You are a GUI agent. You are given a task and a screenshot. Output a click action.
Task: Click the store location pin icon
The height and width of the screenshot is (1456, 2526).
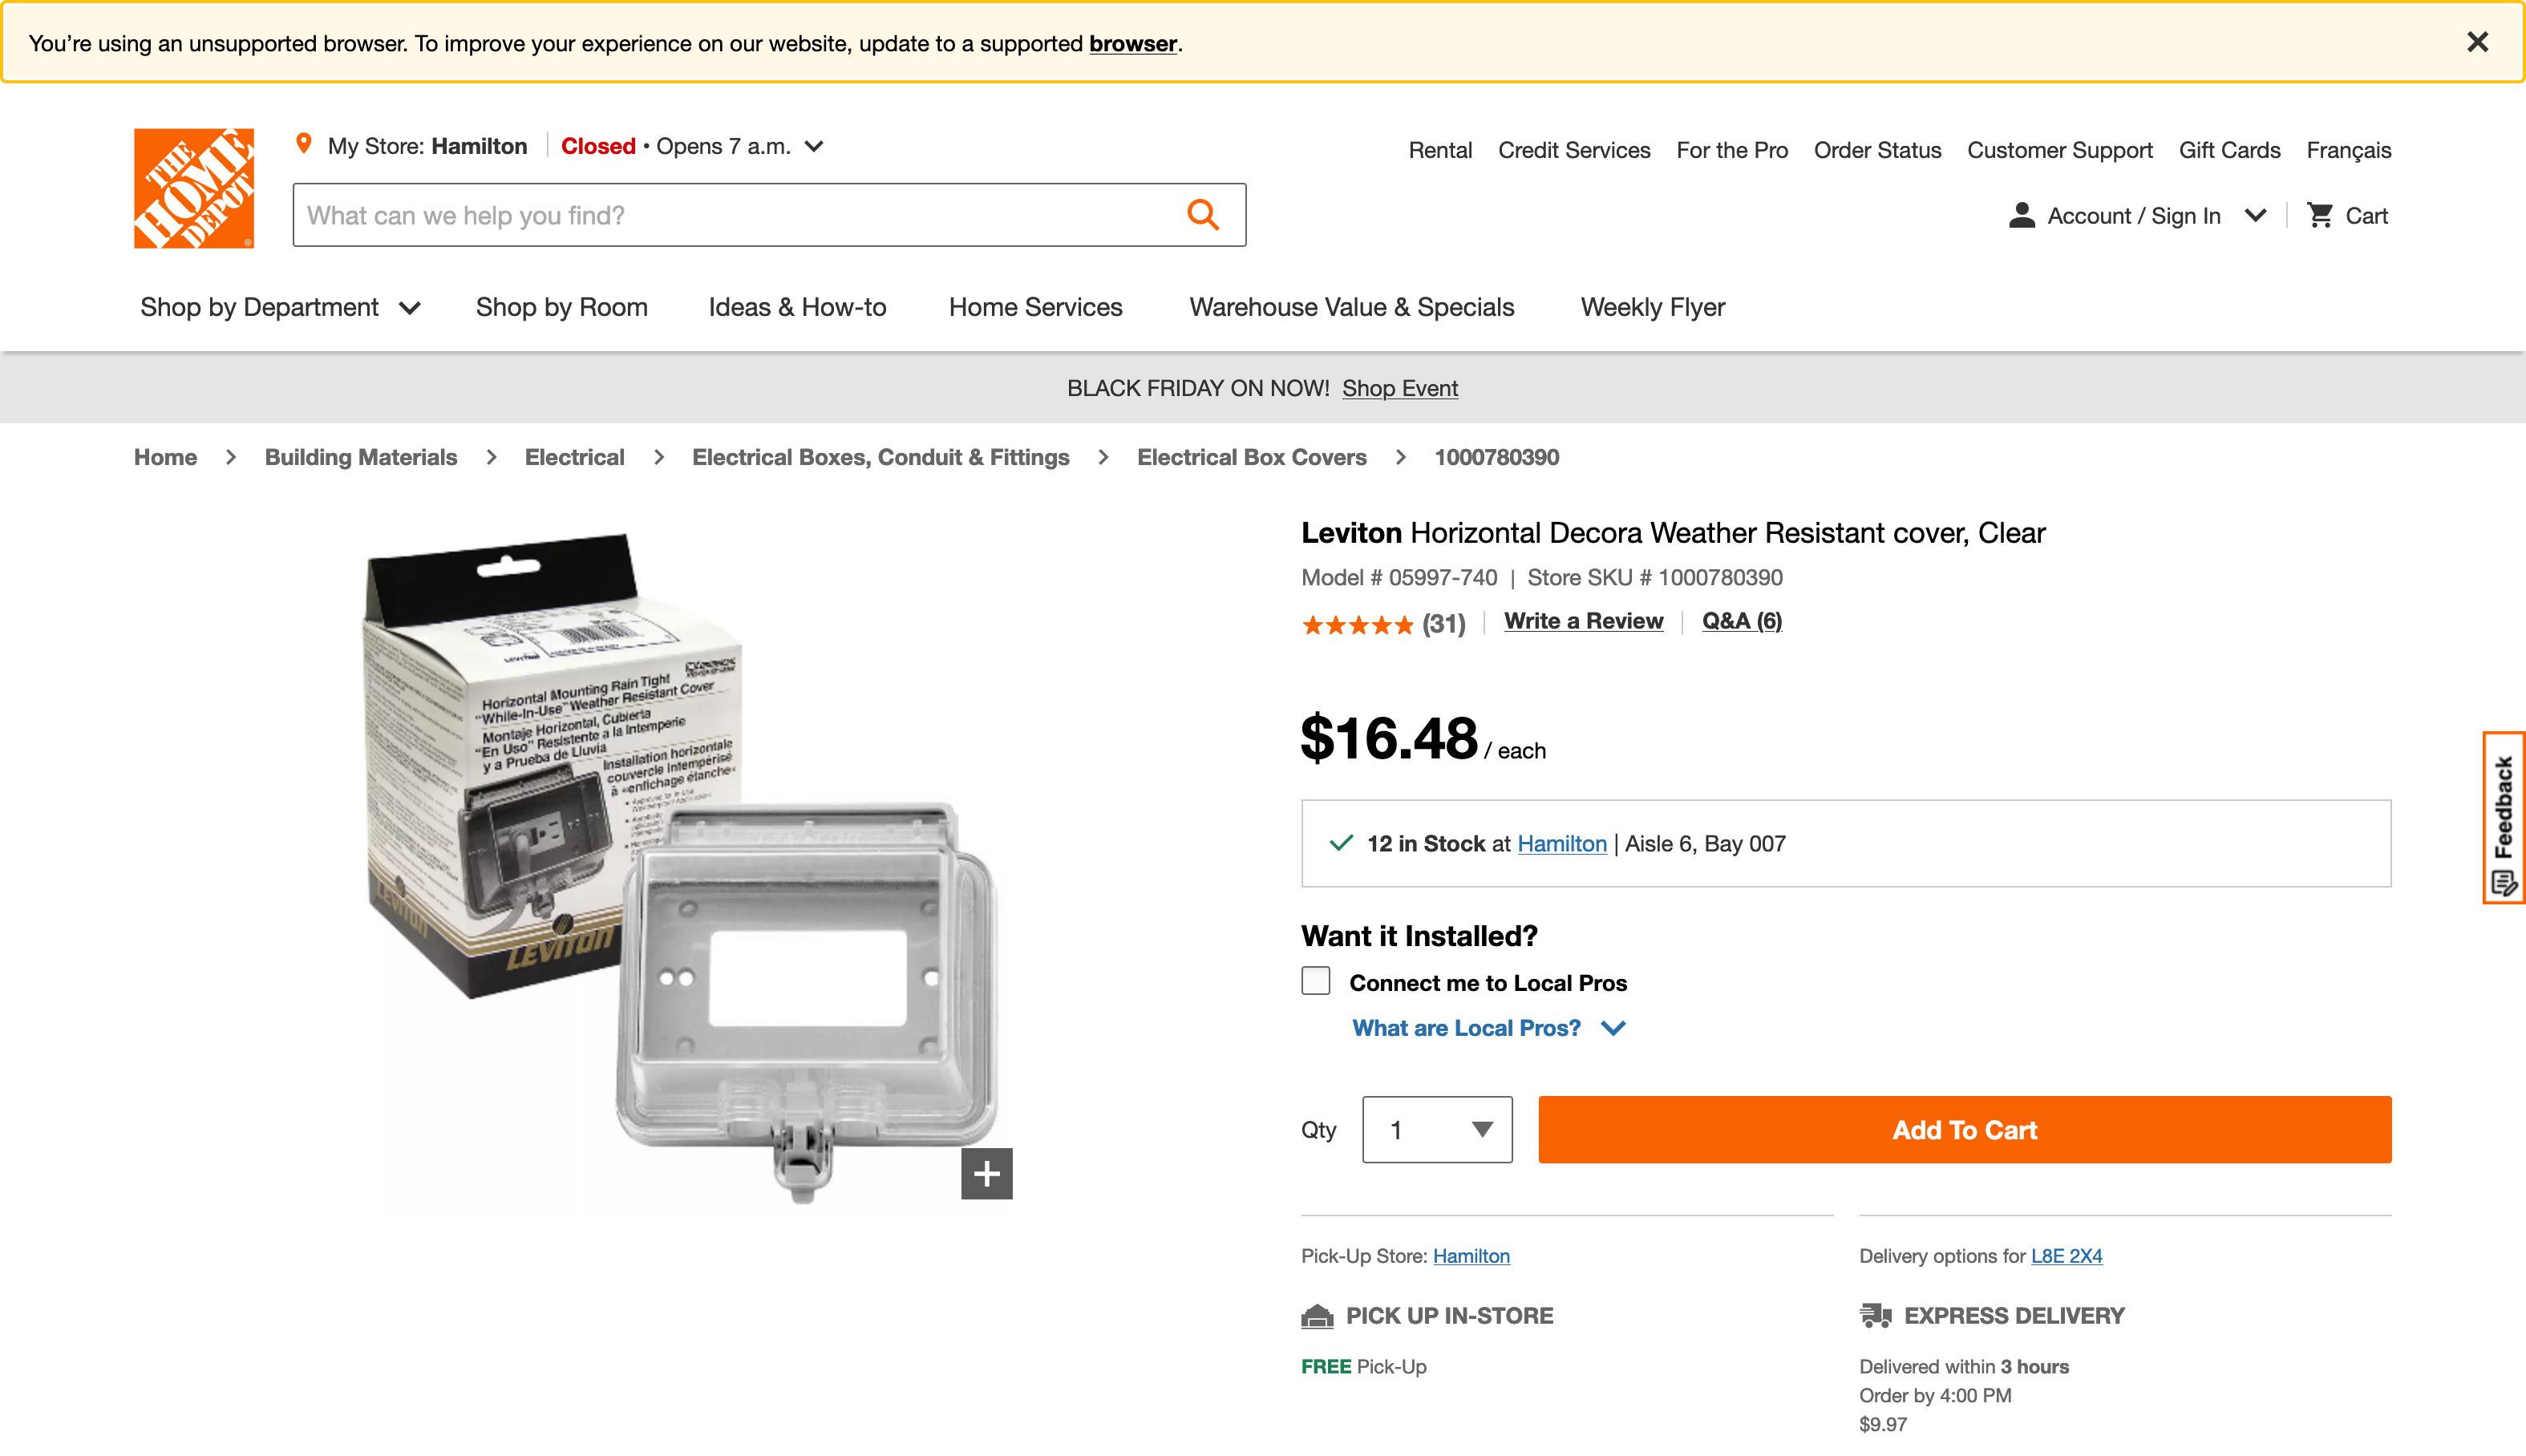(x=305, y=144)
